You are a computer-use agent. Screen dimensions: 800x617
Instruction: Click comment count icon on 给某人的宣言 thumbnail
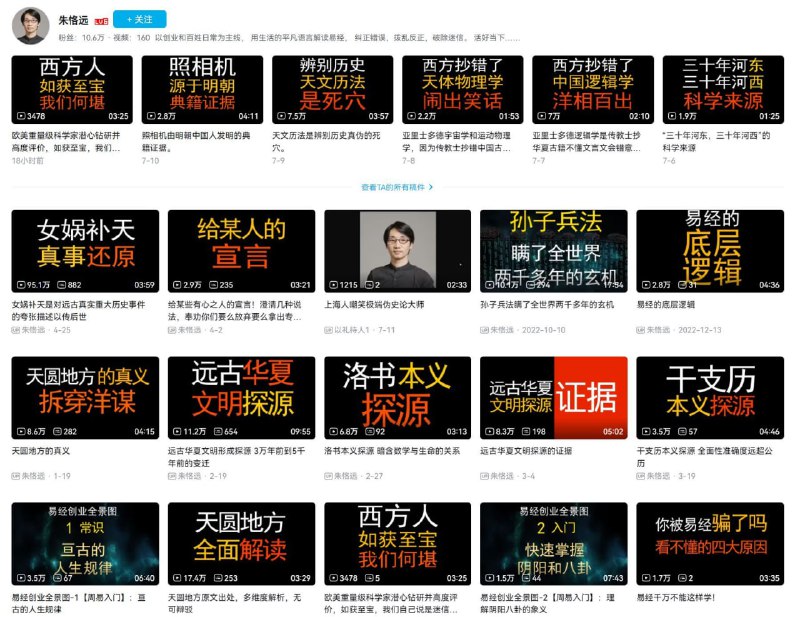[212, 285]
